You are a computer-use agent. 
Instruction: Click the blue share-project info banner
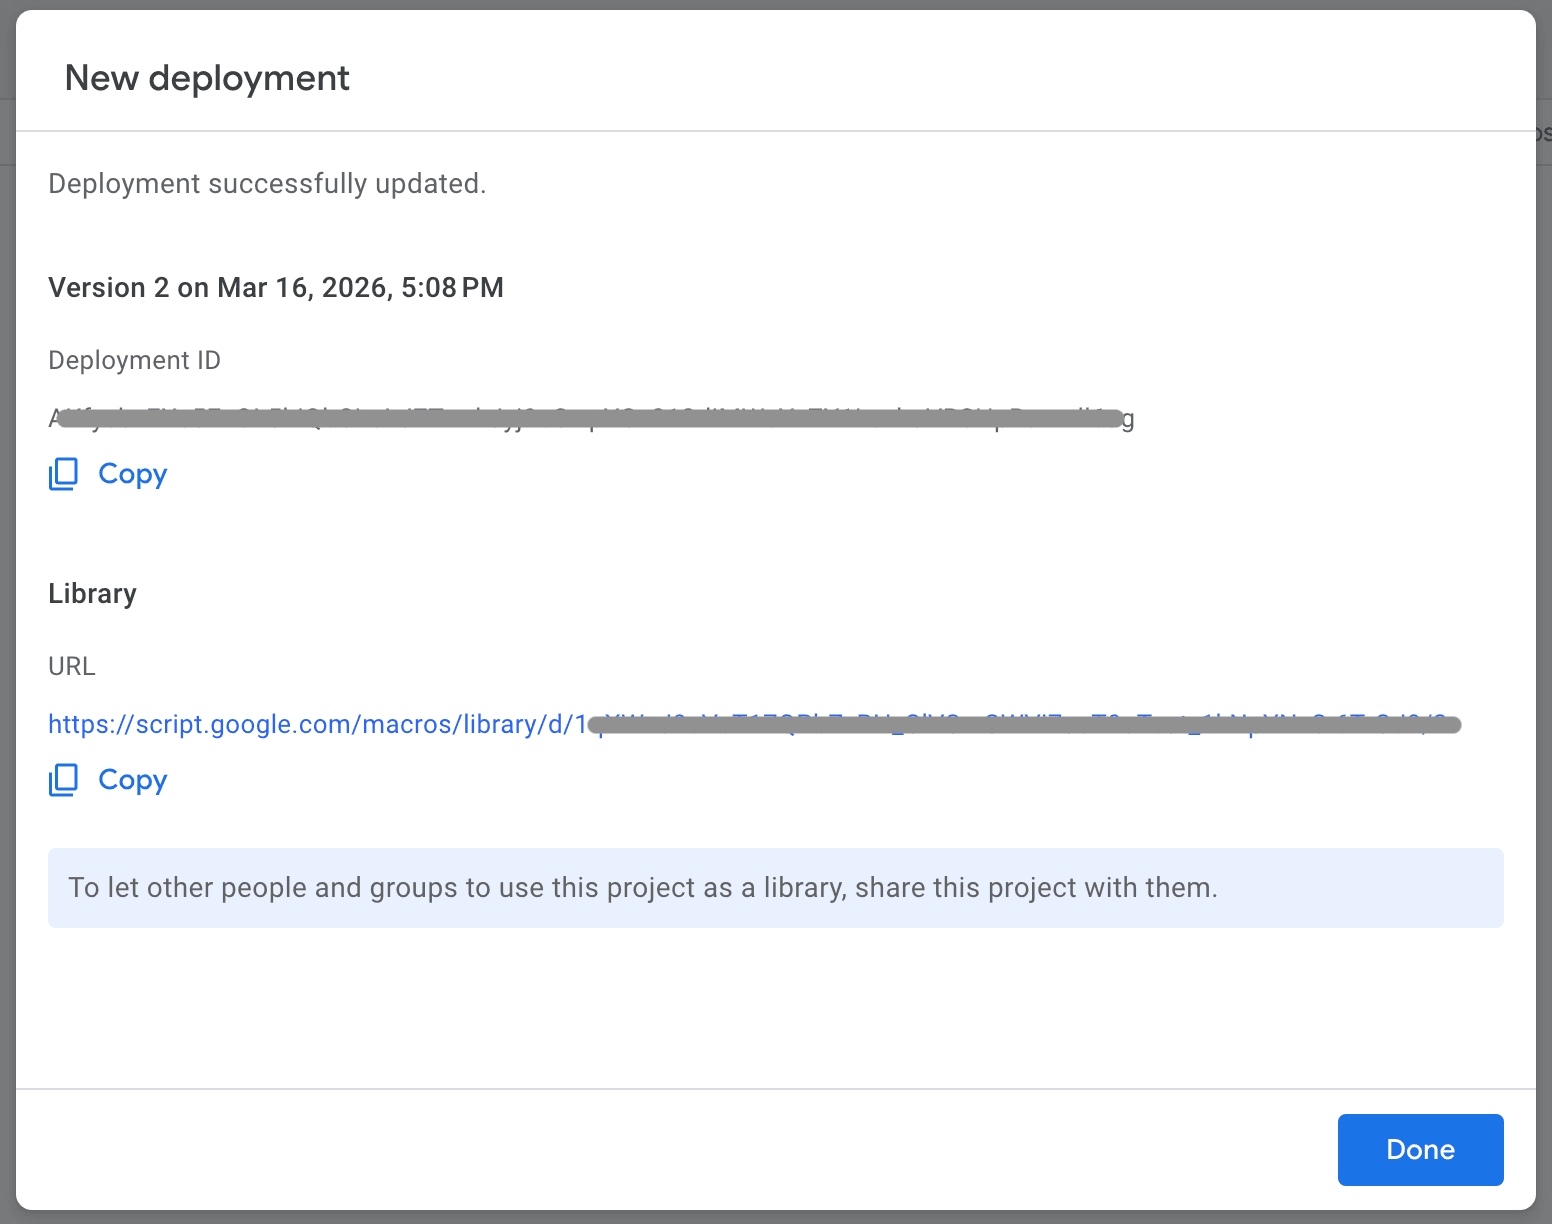(775, 888)
